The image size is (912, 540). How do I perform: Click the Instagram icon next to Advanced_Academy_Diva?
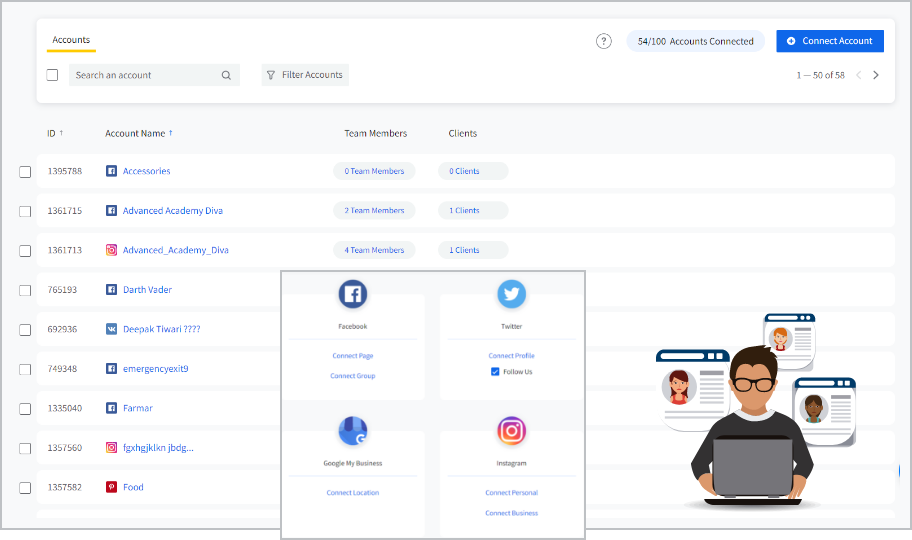coord(111,250)
